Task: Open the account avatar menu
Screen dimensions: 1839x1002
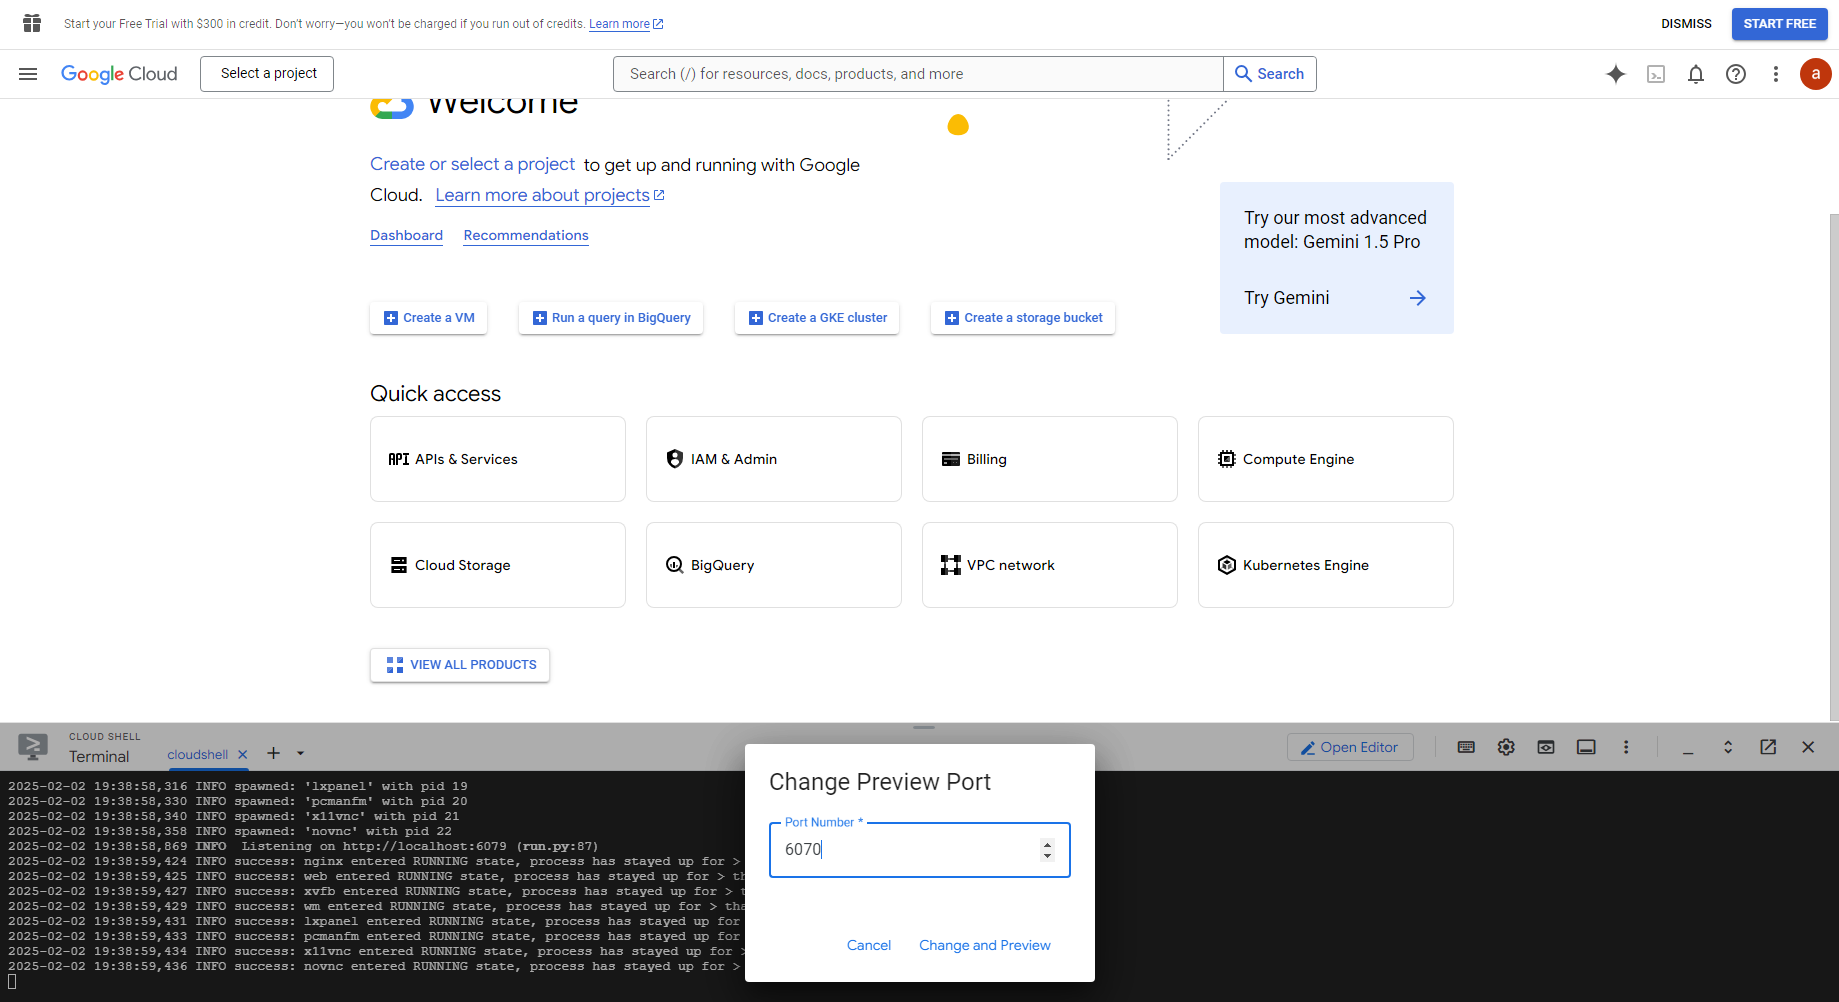Action: pyautogui.click(x=1816, y=74)
